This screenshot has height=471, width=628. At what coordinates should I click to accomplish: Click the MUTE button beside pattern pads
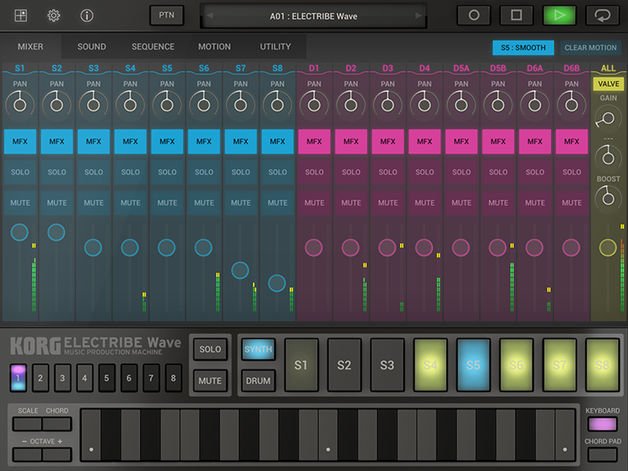210,380
